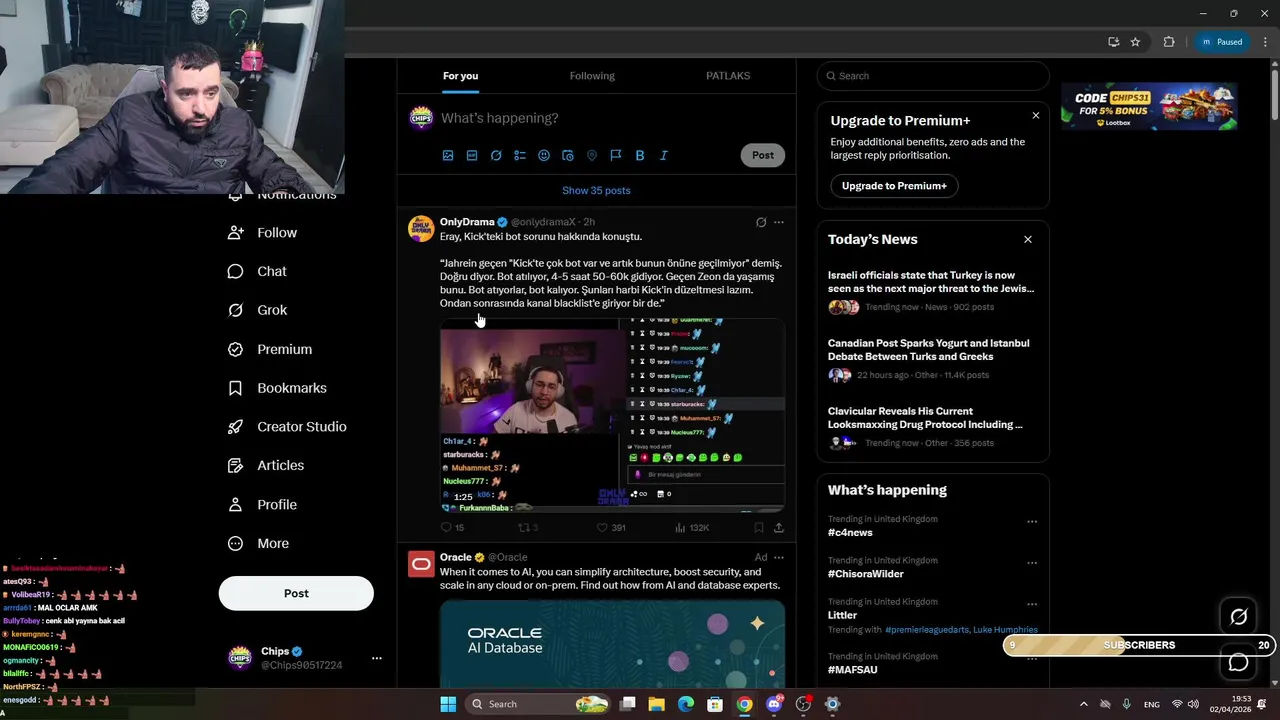Click the Grok icon on OnlyDrama post

click(761, 222)
